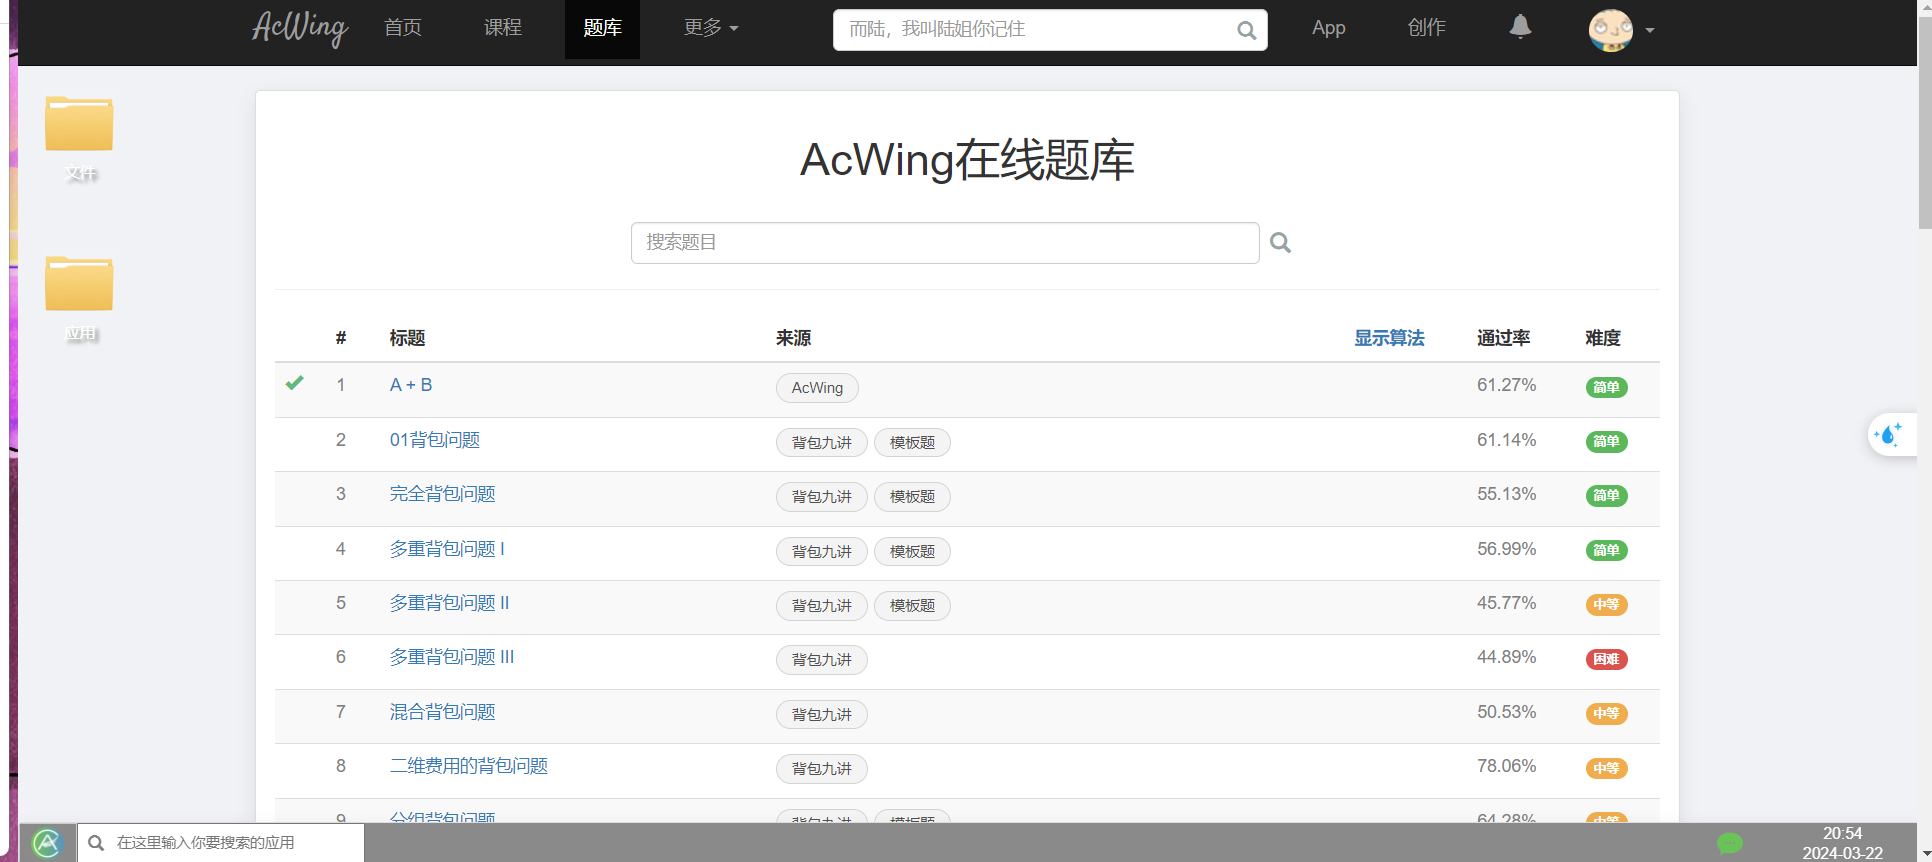
Task: Click 模板题 tag in 01背包问题 row
Action: (912, 443)
